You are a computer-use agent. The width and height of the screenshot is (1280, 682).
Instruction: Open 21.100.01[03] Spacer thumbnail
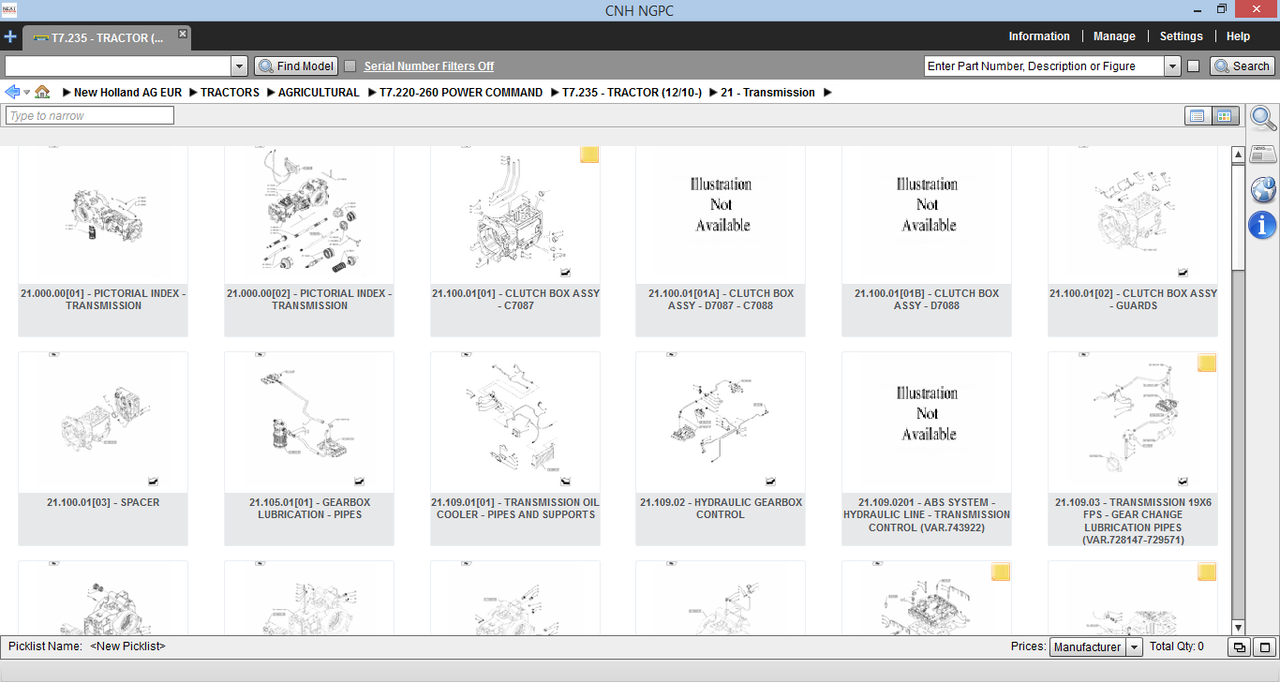[x=103, y=422]
